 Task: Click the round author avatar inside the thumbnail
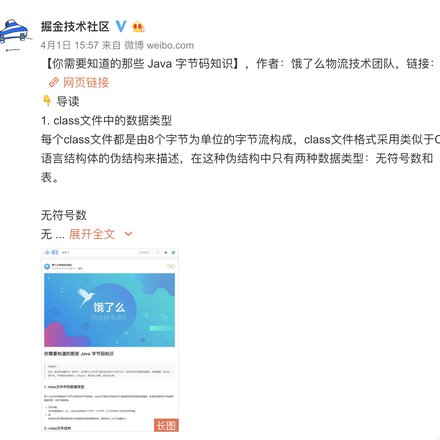click(47, 266)
